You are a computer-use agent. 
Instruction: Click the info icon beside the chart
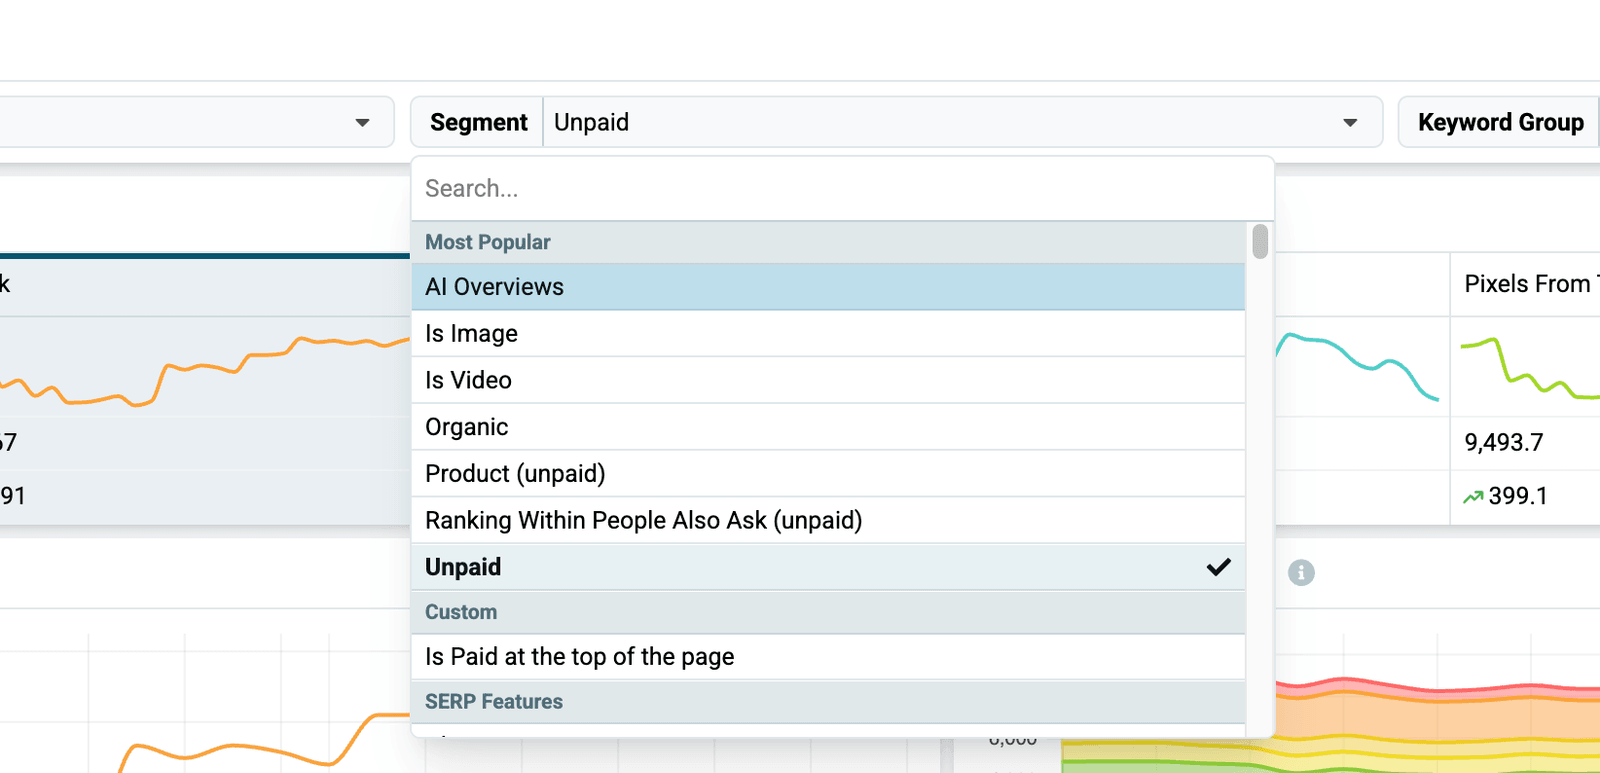click(x=1301, y=573)
